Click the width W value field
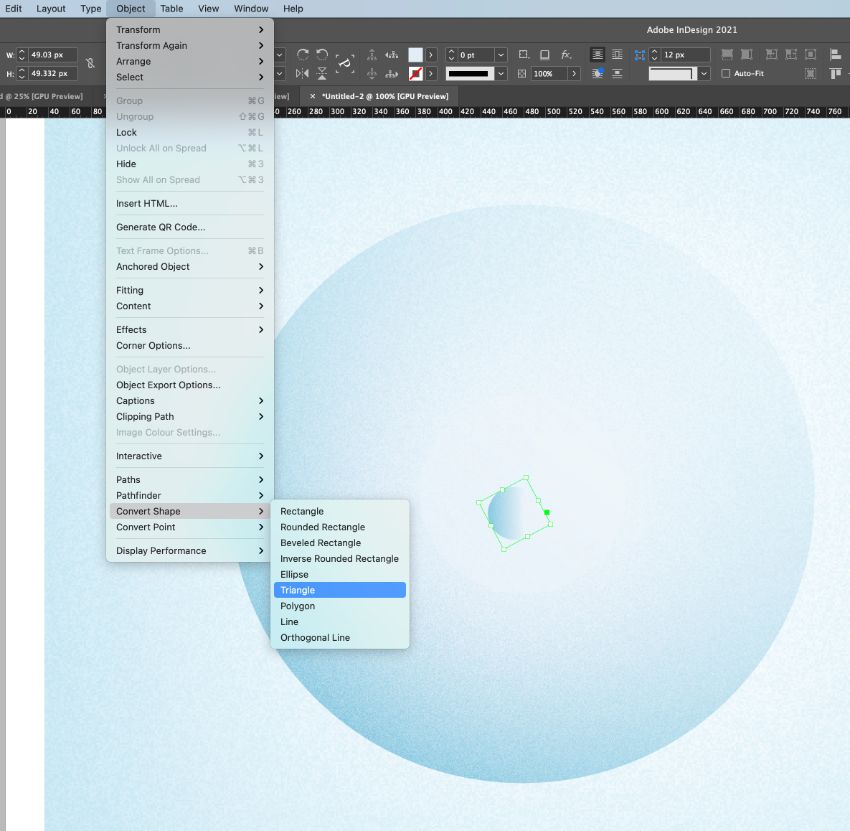This screenshot has height=831, width=850. pos(52,55)
